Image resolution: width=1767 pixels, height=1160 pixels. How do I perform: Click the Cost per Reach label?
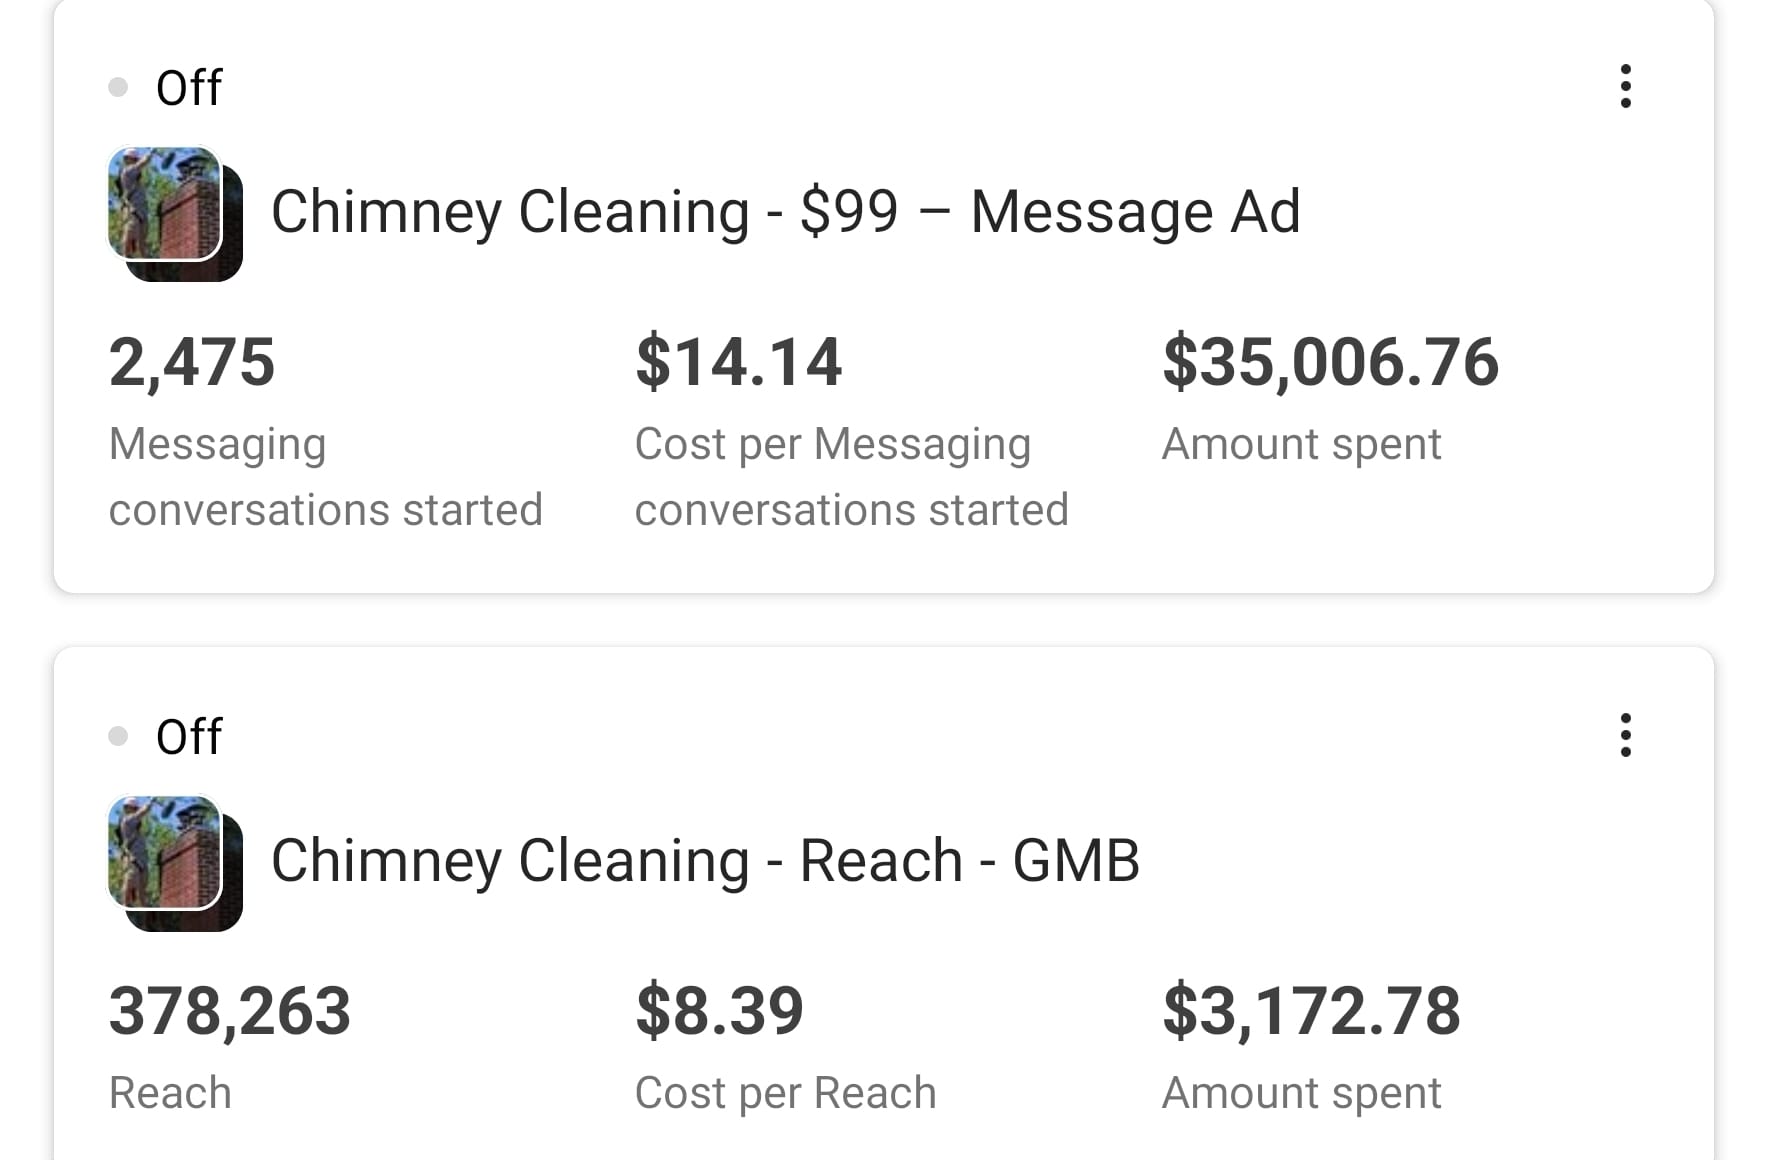(785, 1093)
